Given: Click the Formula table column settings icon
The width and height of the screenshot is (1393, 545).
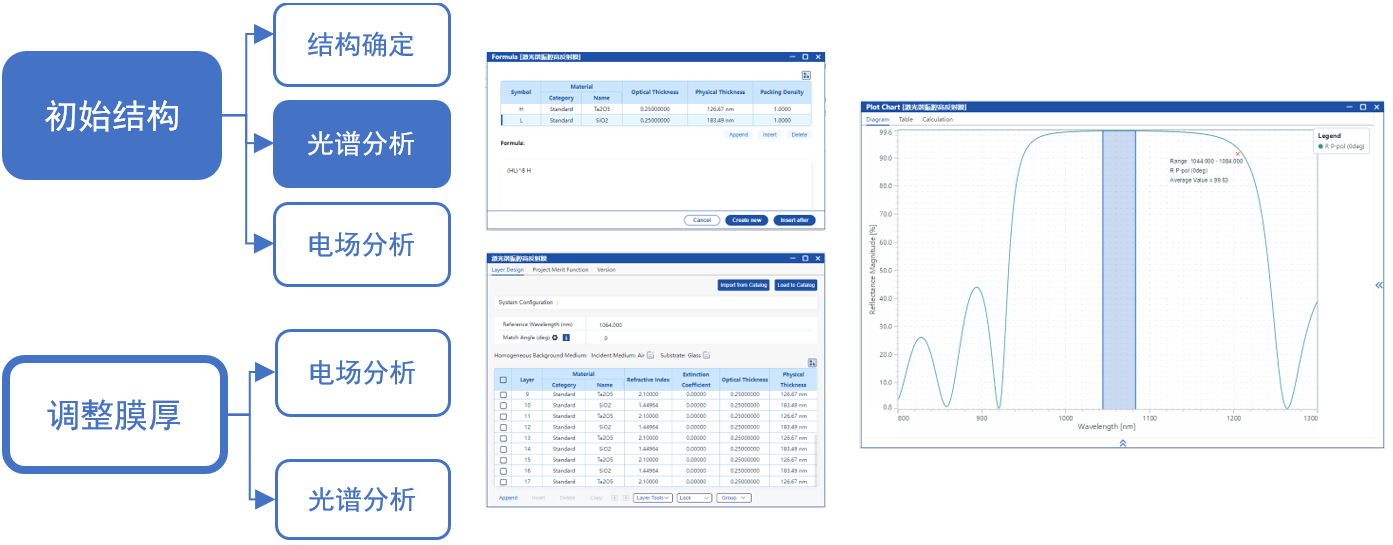Looking at the screenshot, I should [x=806, y=75].
